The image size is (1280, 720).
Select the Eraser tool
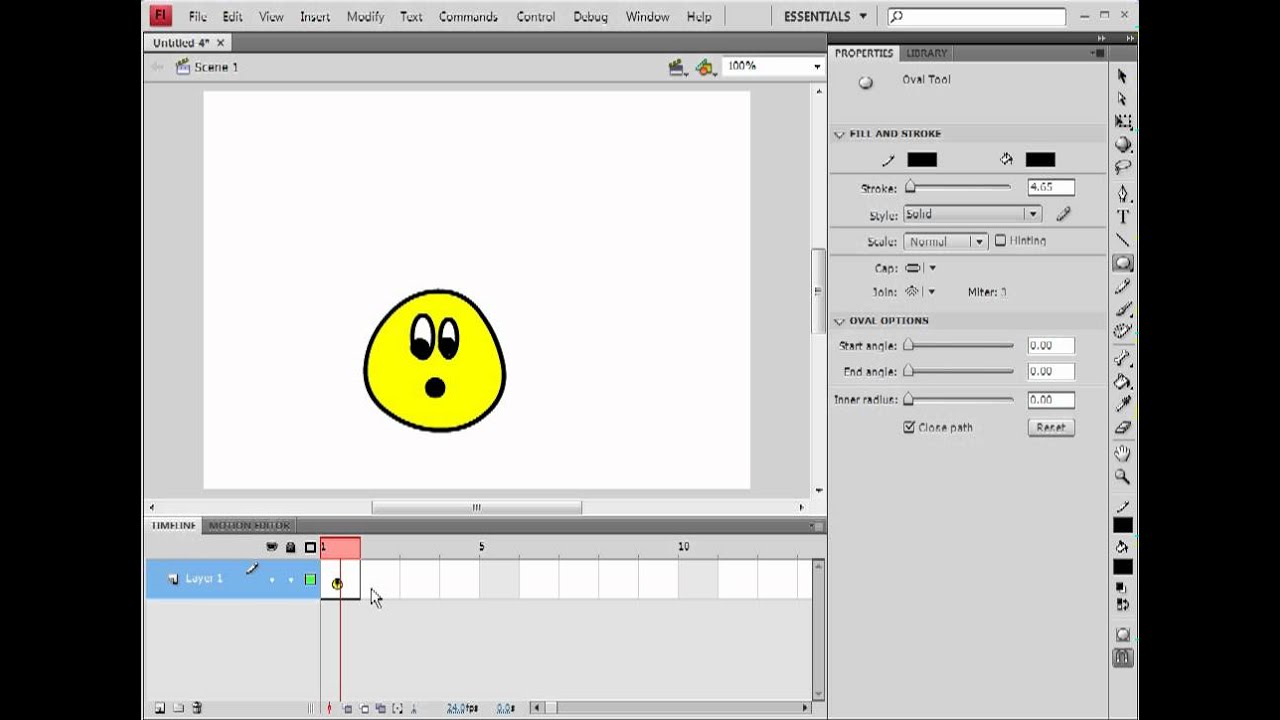tap(1122, 427)
